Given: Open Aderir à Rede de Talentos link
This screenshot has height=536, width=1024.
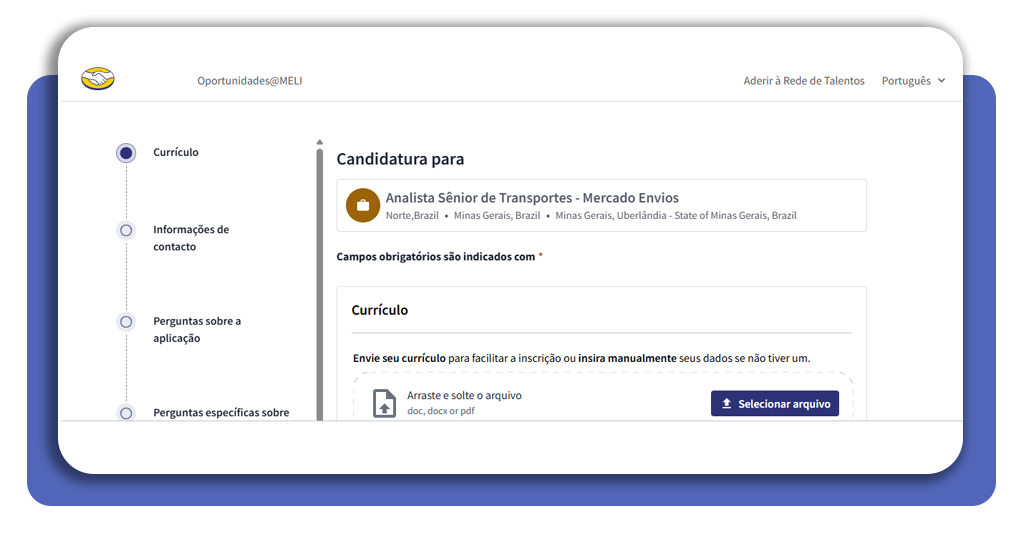Looking at the screenshot, I should pyautogui.click(x=804, y=80).
